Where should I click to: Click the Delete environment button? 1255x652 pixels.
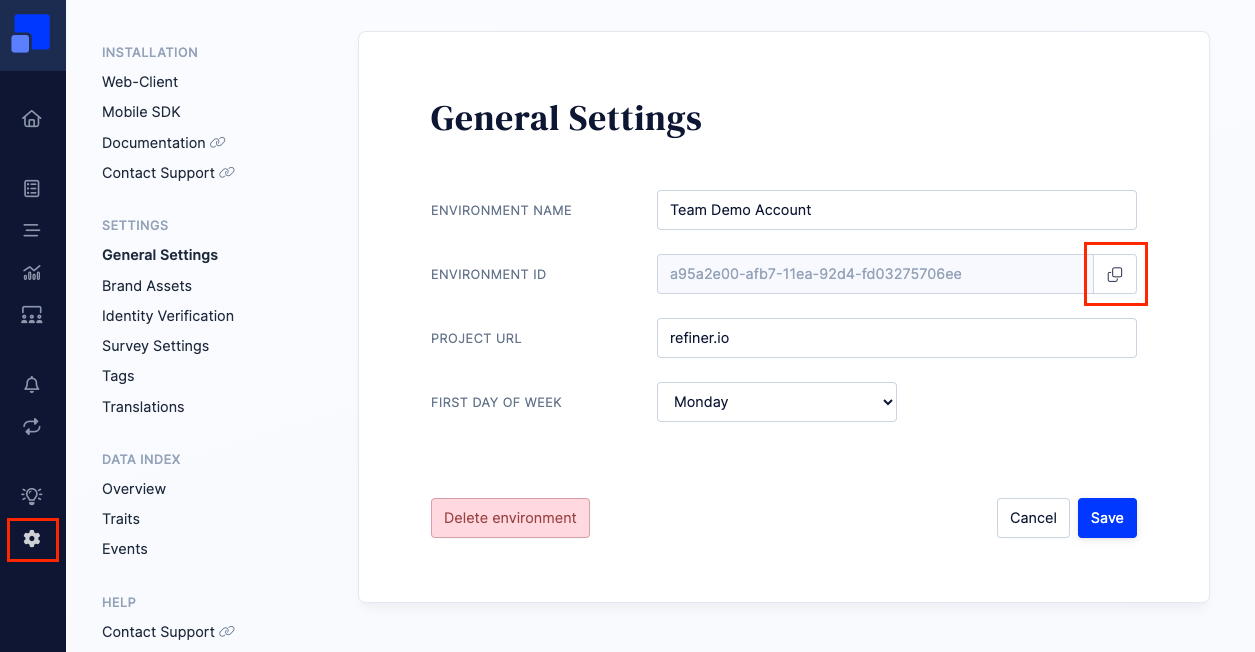pos(510,518)
